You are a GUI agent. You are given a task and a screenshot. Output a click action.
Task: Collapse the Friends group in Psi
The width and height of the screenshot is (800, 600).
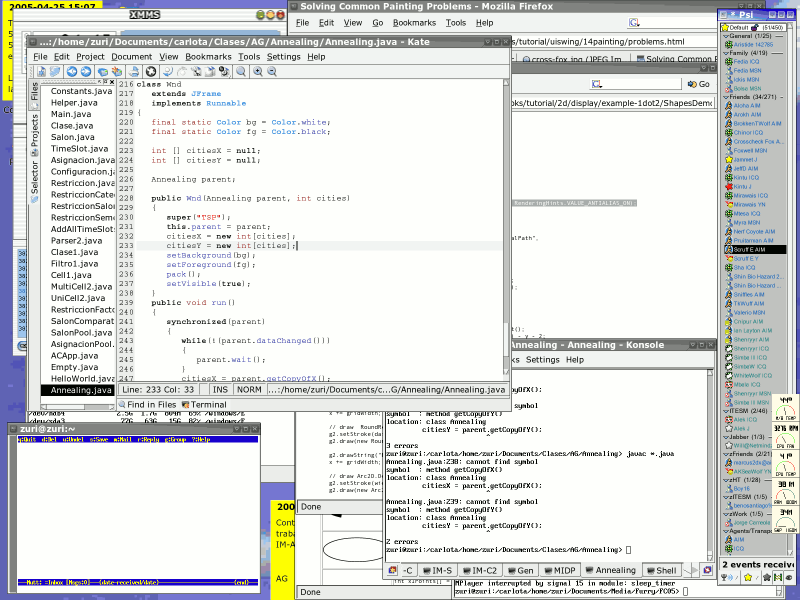point(726,97)
